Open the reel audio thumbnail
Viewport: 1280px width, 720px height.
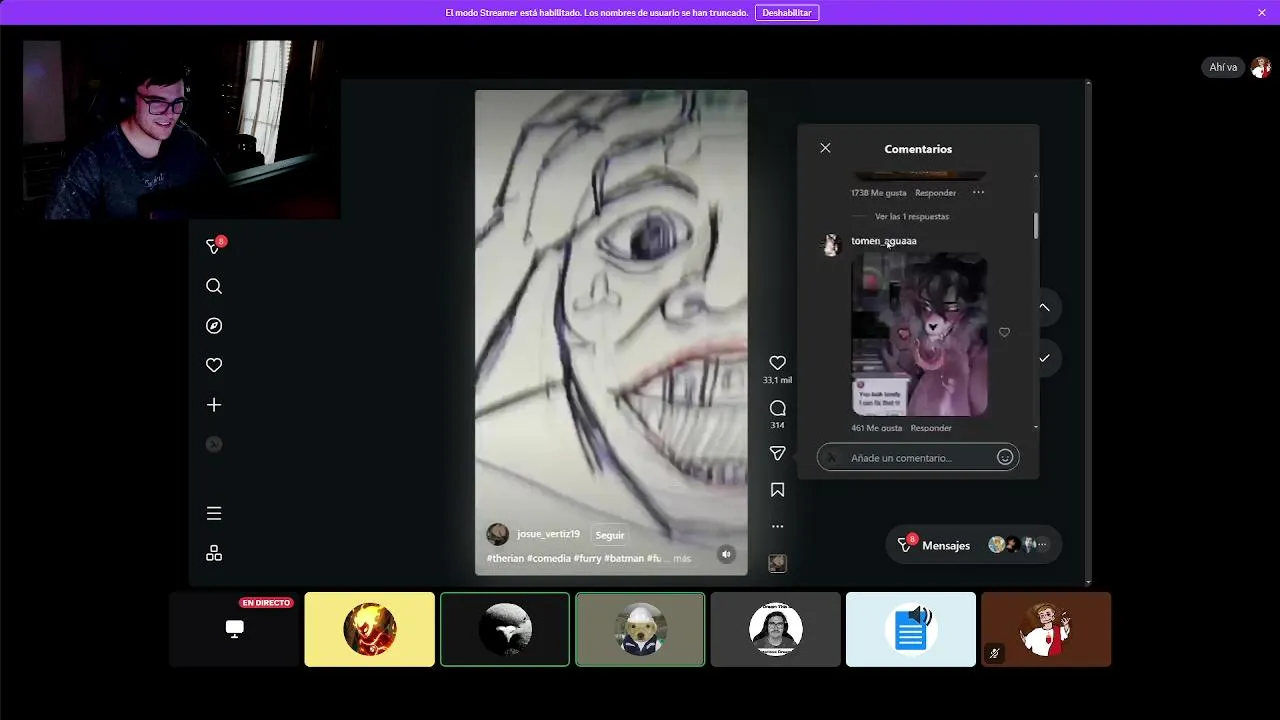777,563
